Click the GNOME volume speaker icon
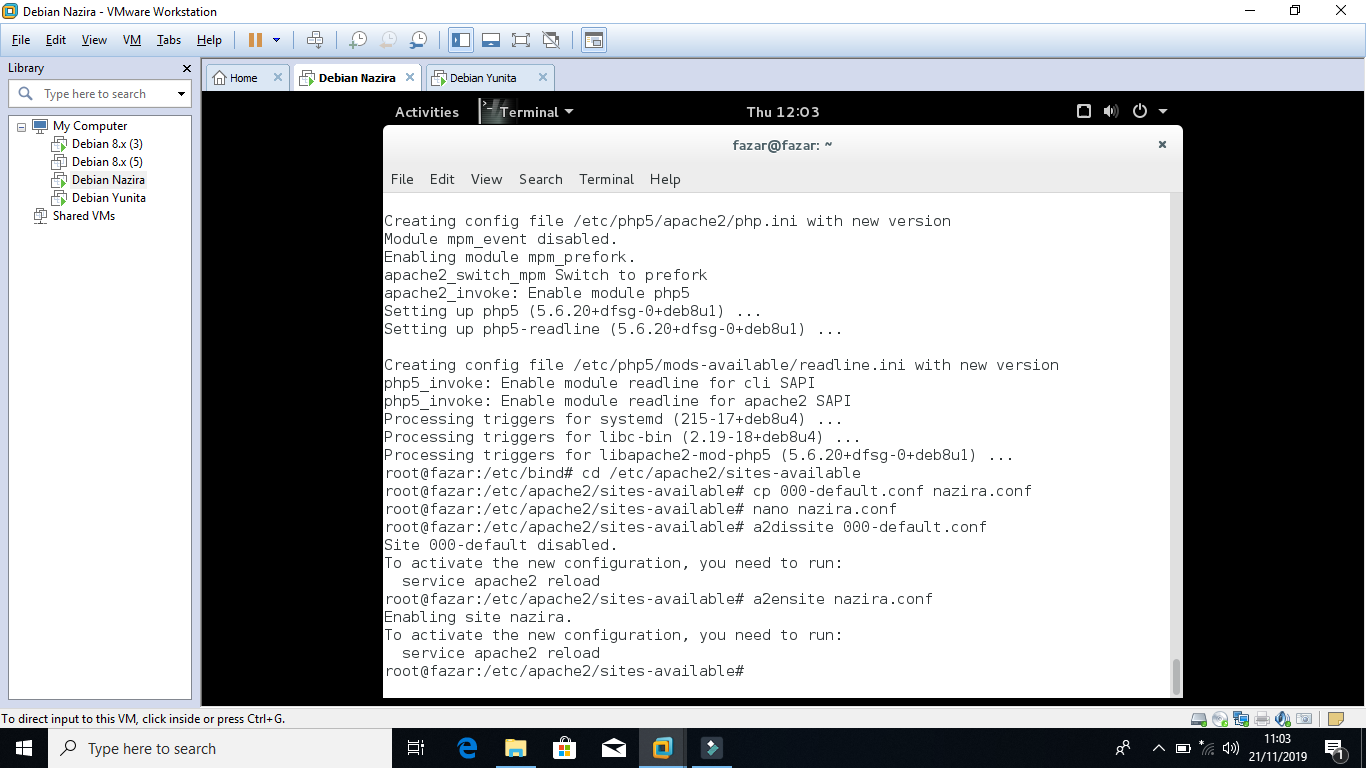 (x=1111, y=112)
